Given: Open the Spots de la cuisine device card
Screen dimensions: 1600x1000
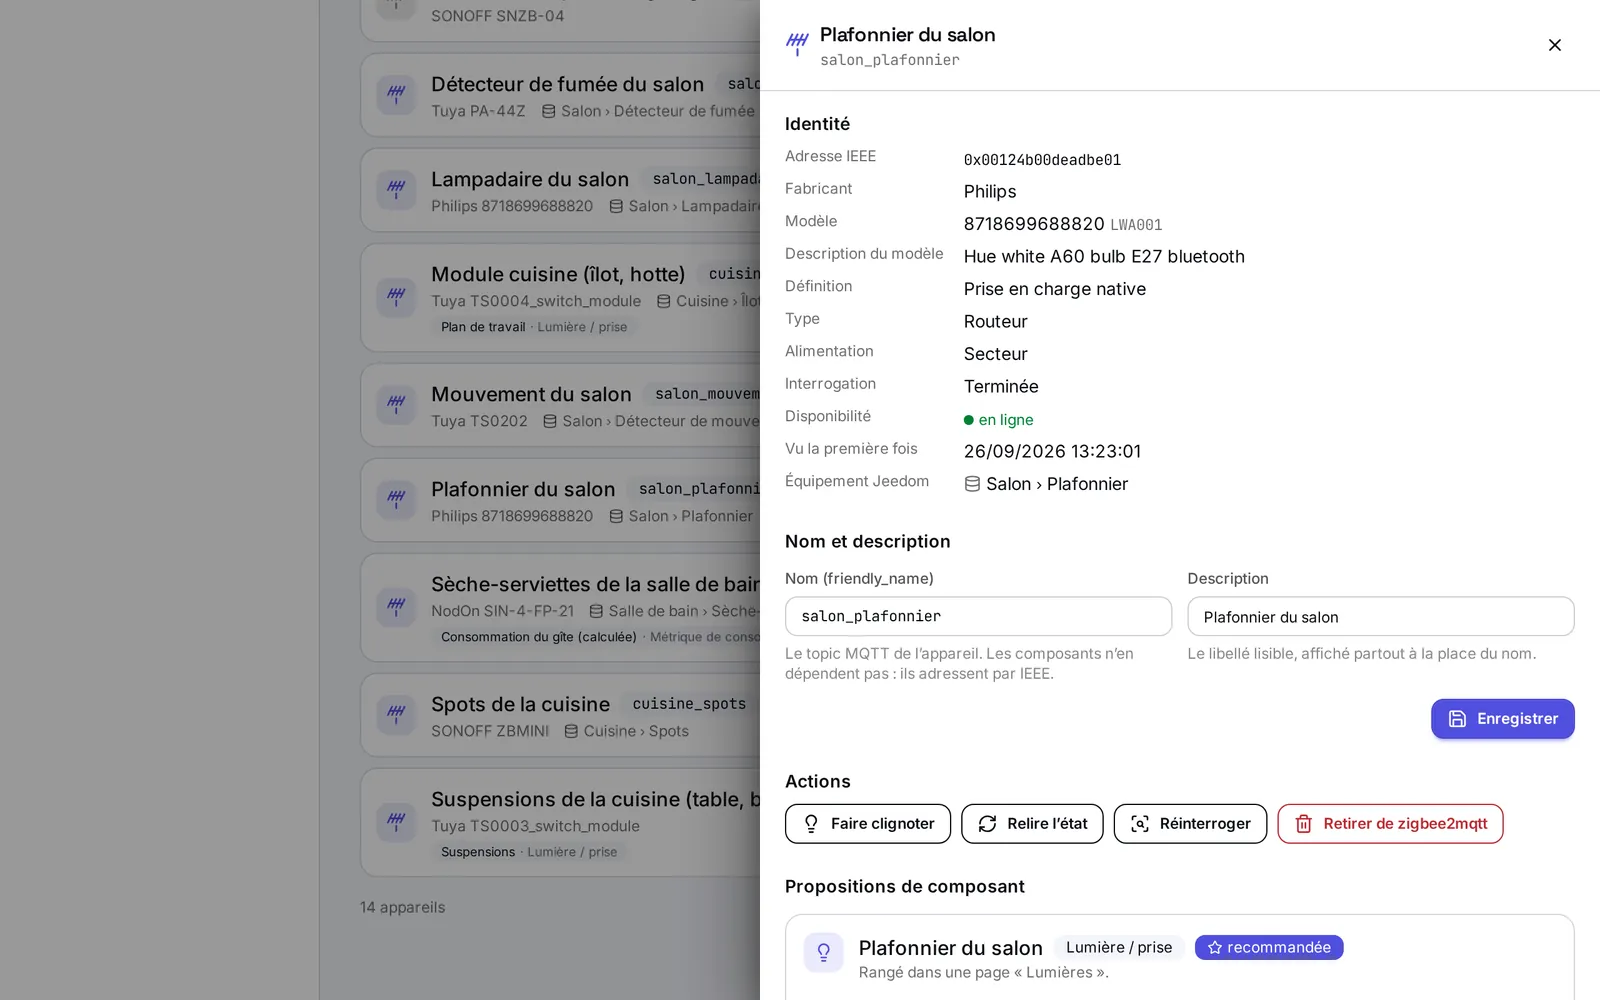Looking at the screenshot, I should [x=560, y=715].
